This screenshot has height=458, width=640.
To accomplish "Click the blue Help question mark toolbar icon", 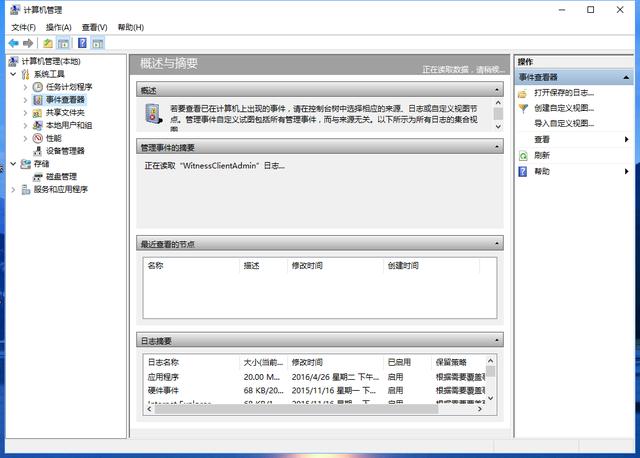I will 82,44.
